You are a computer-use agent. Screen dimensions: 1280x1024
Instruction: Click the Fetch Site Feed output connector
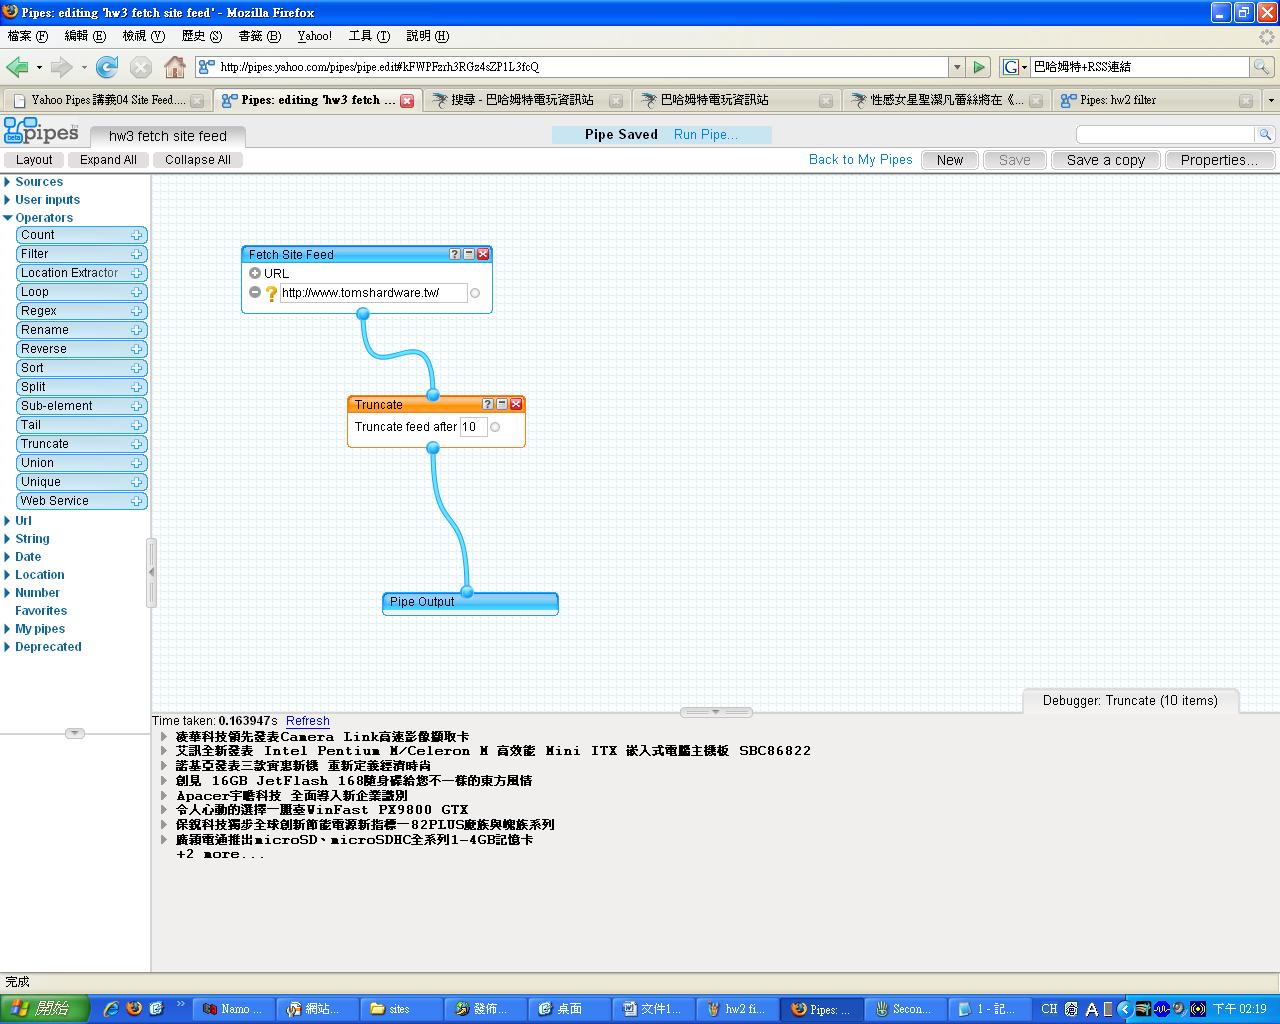tap(363, 314)
